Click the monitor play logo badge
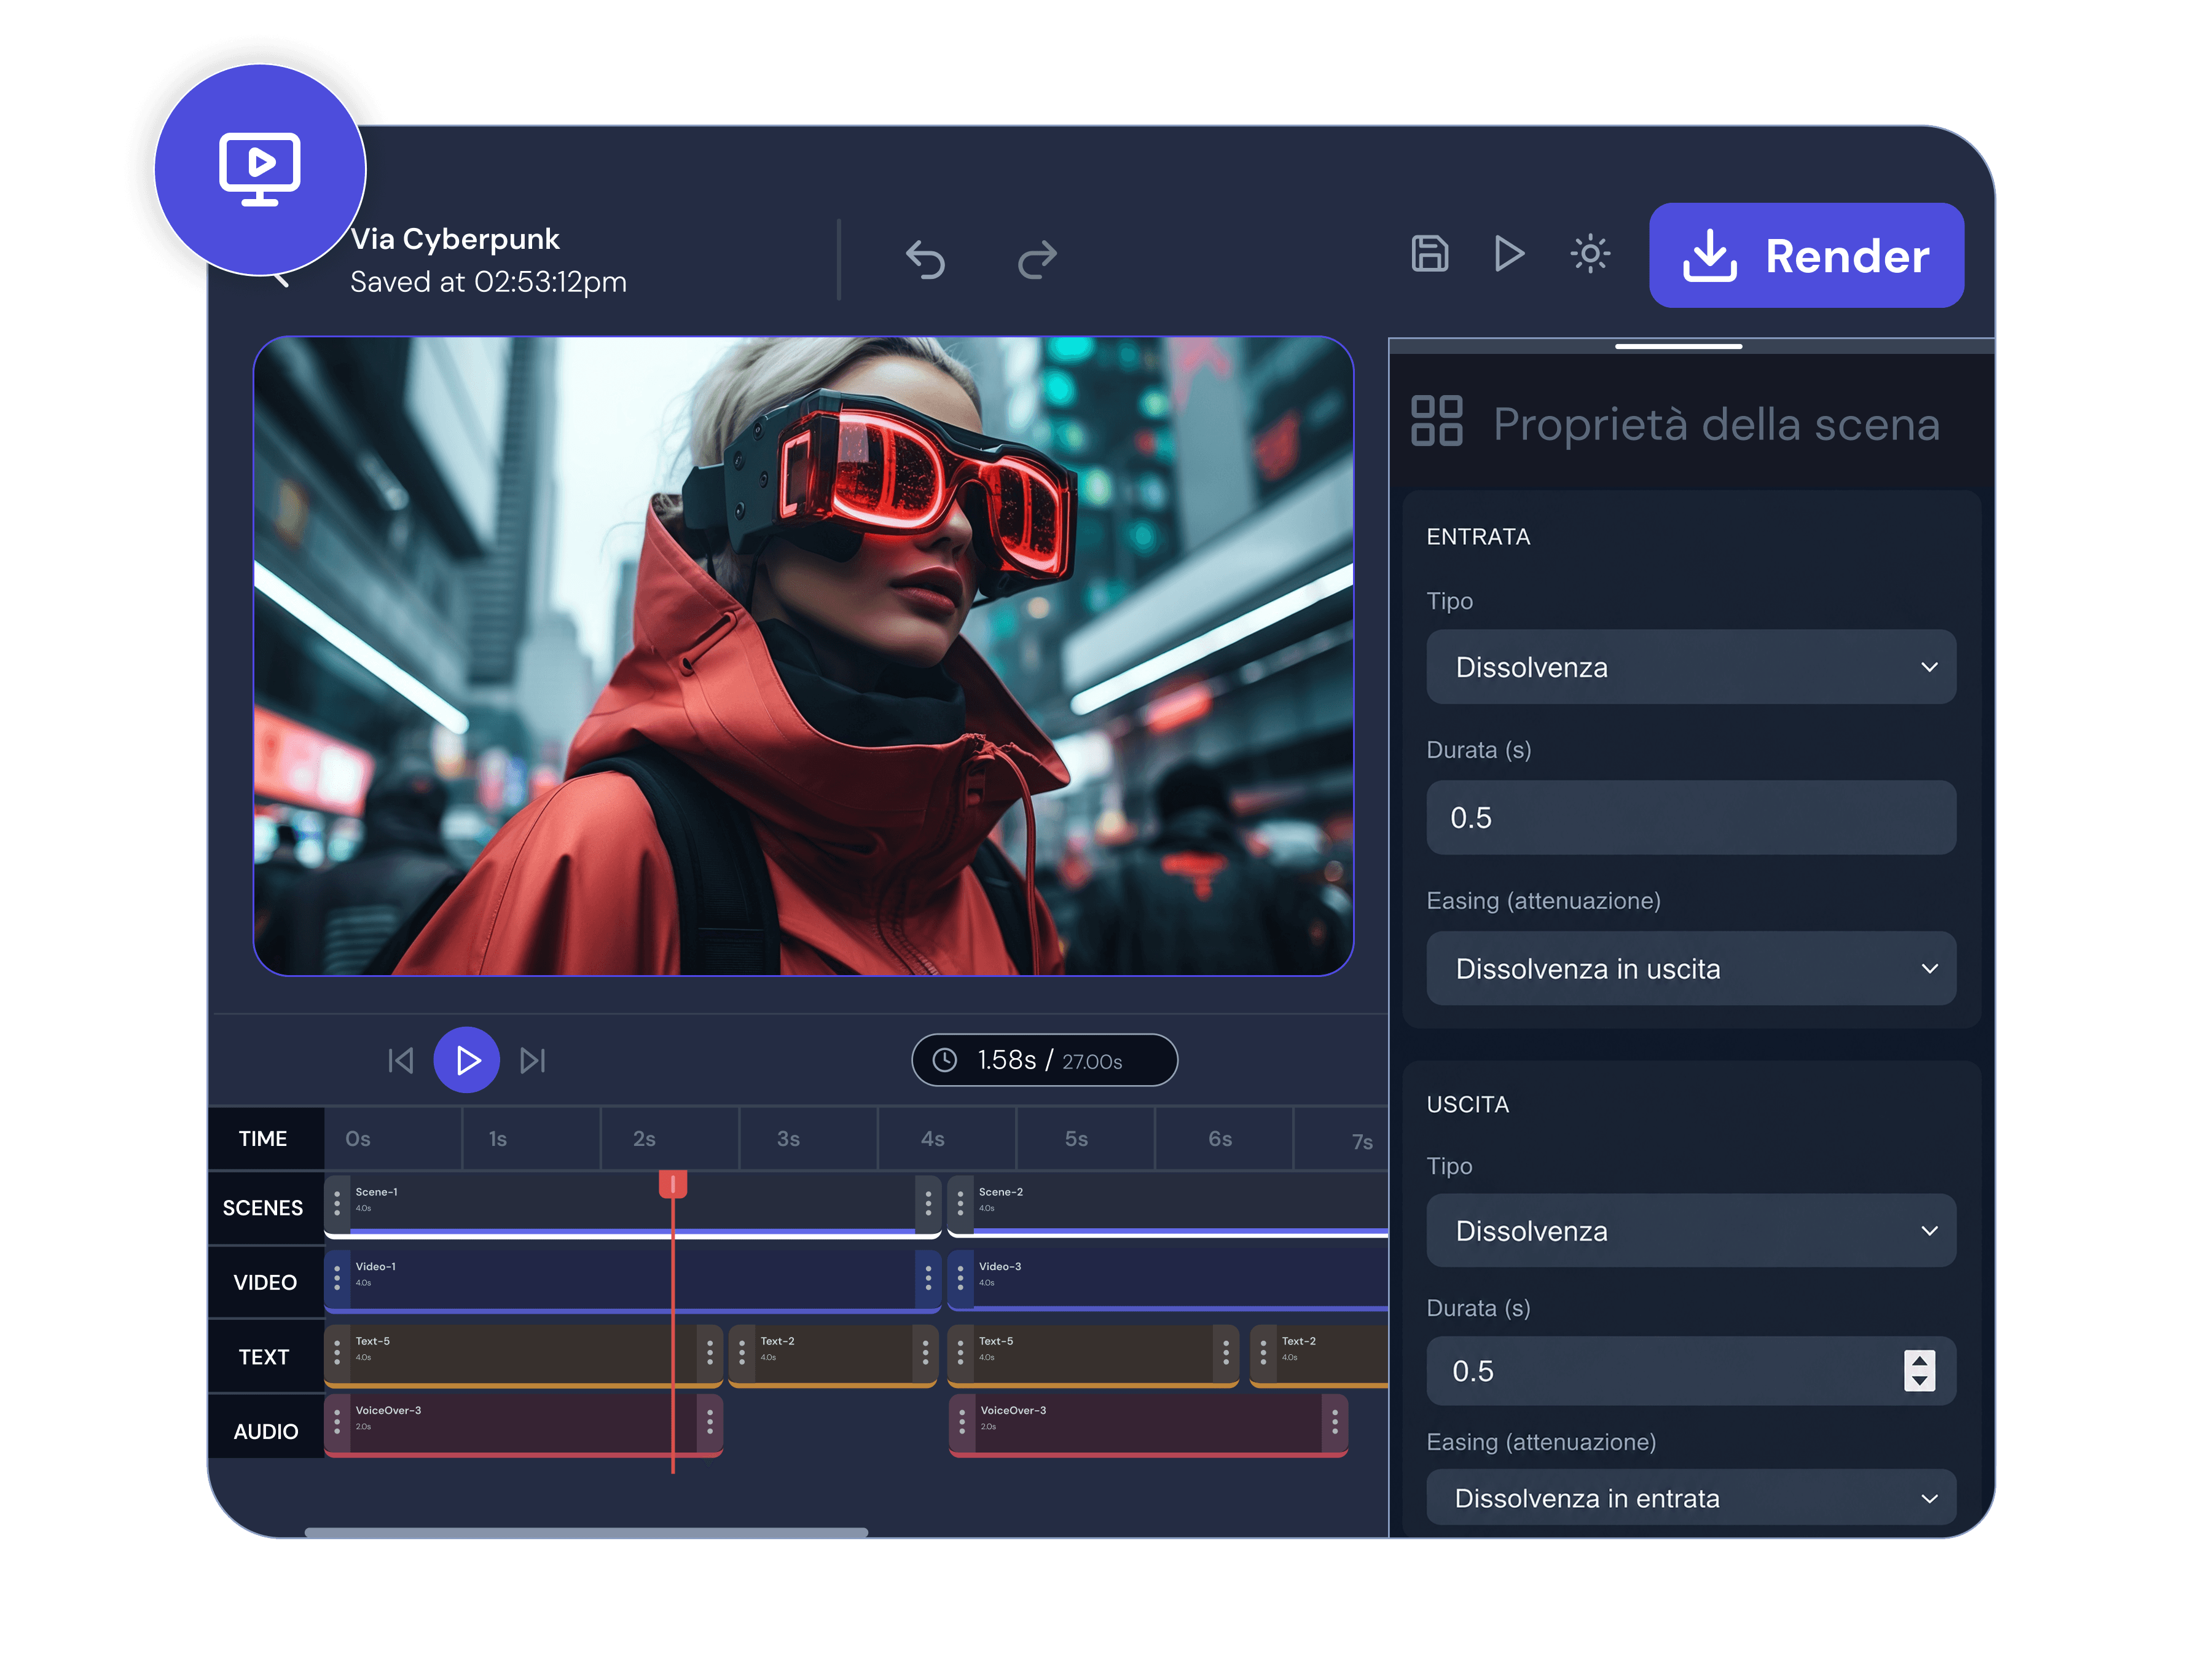 tap(260, 170)
